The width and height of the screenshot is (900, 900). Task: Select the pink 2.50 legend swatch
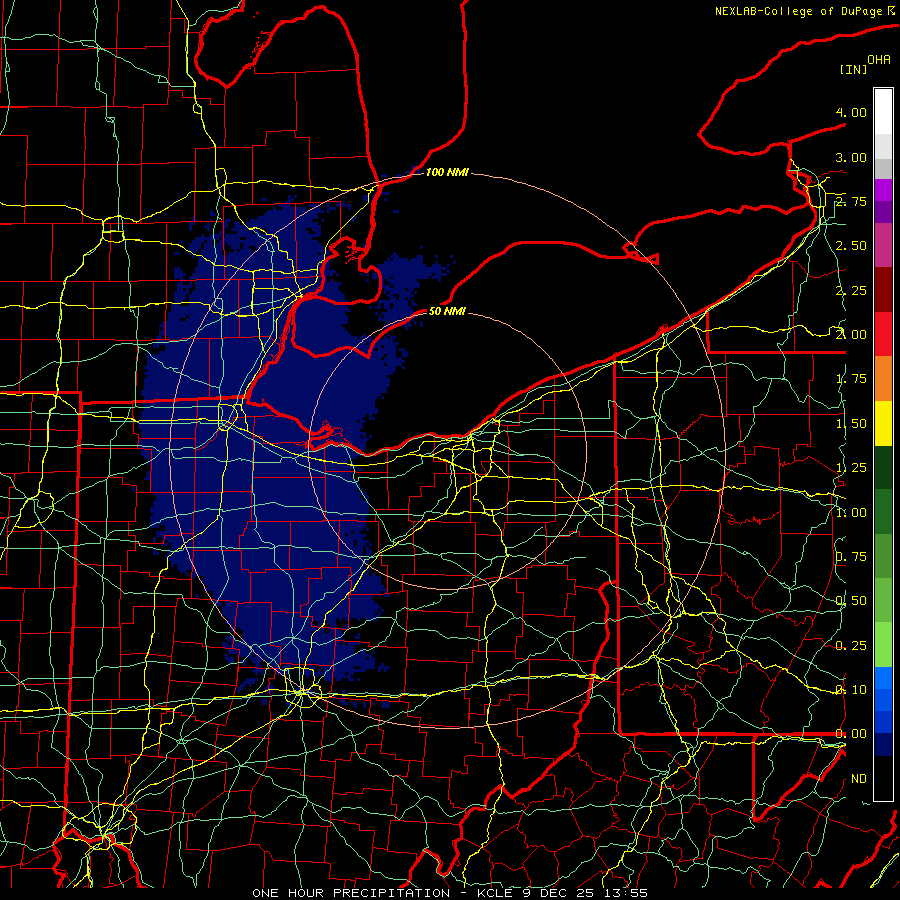click(883, 246)
